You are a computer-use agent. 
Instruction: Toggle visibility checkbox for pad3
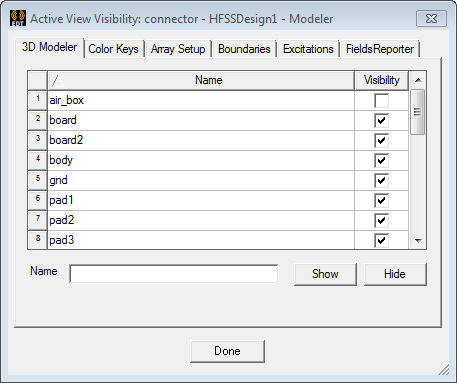point(382,240)
